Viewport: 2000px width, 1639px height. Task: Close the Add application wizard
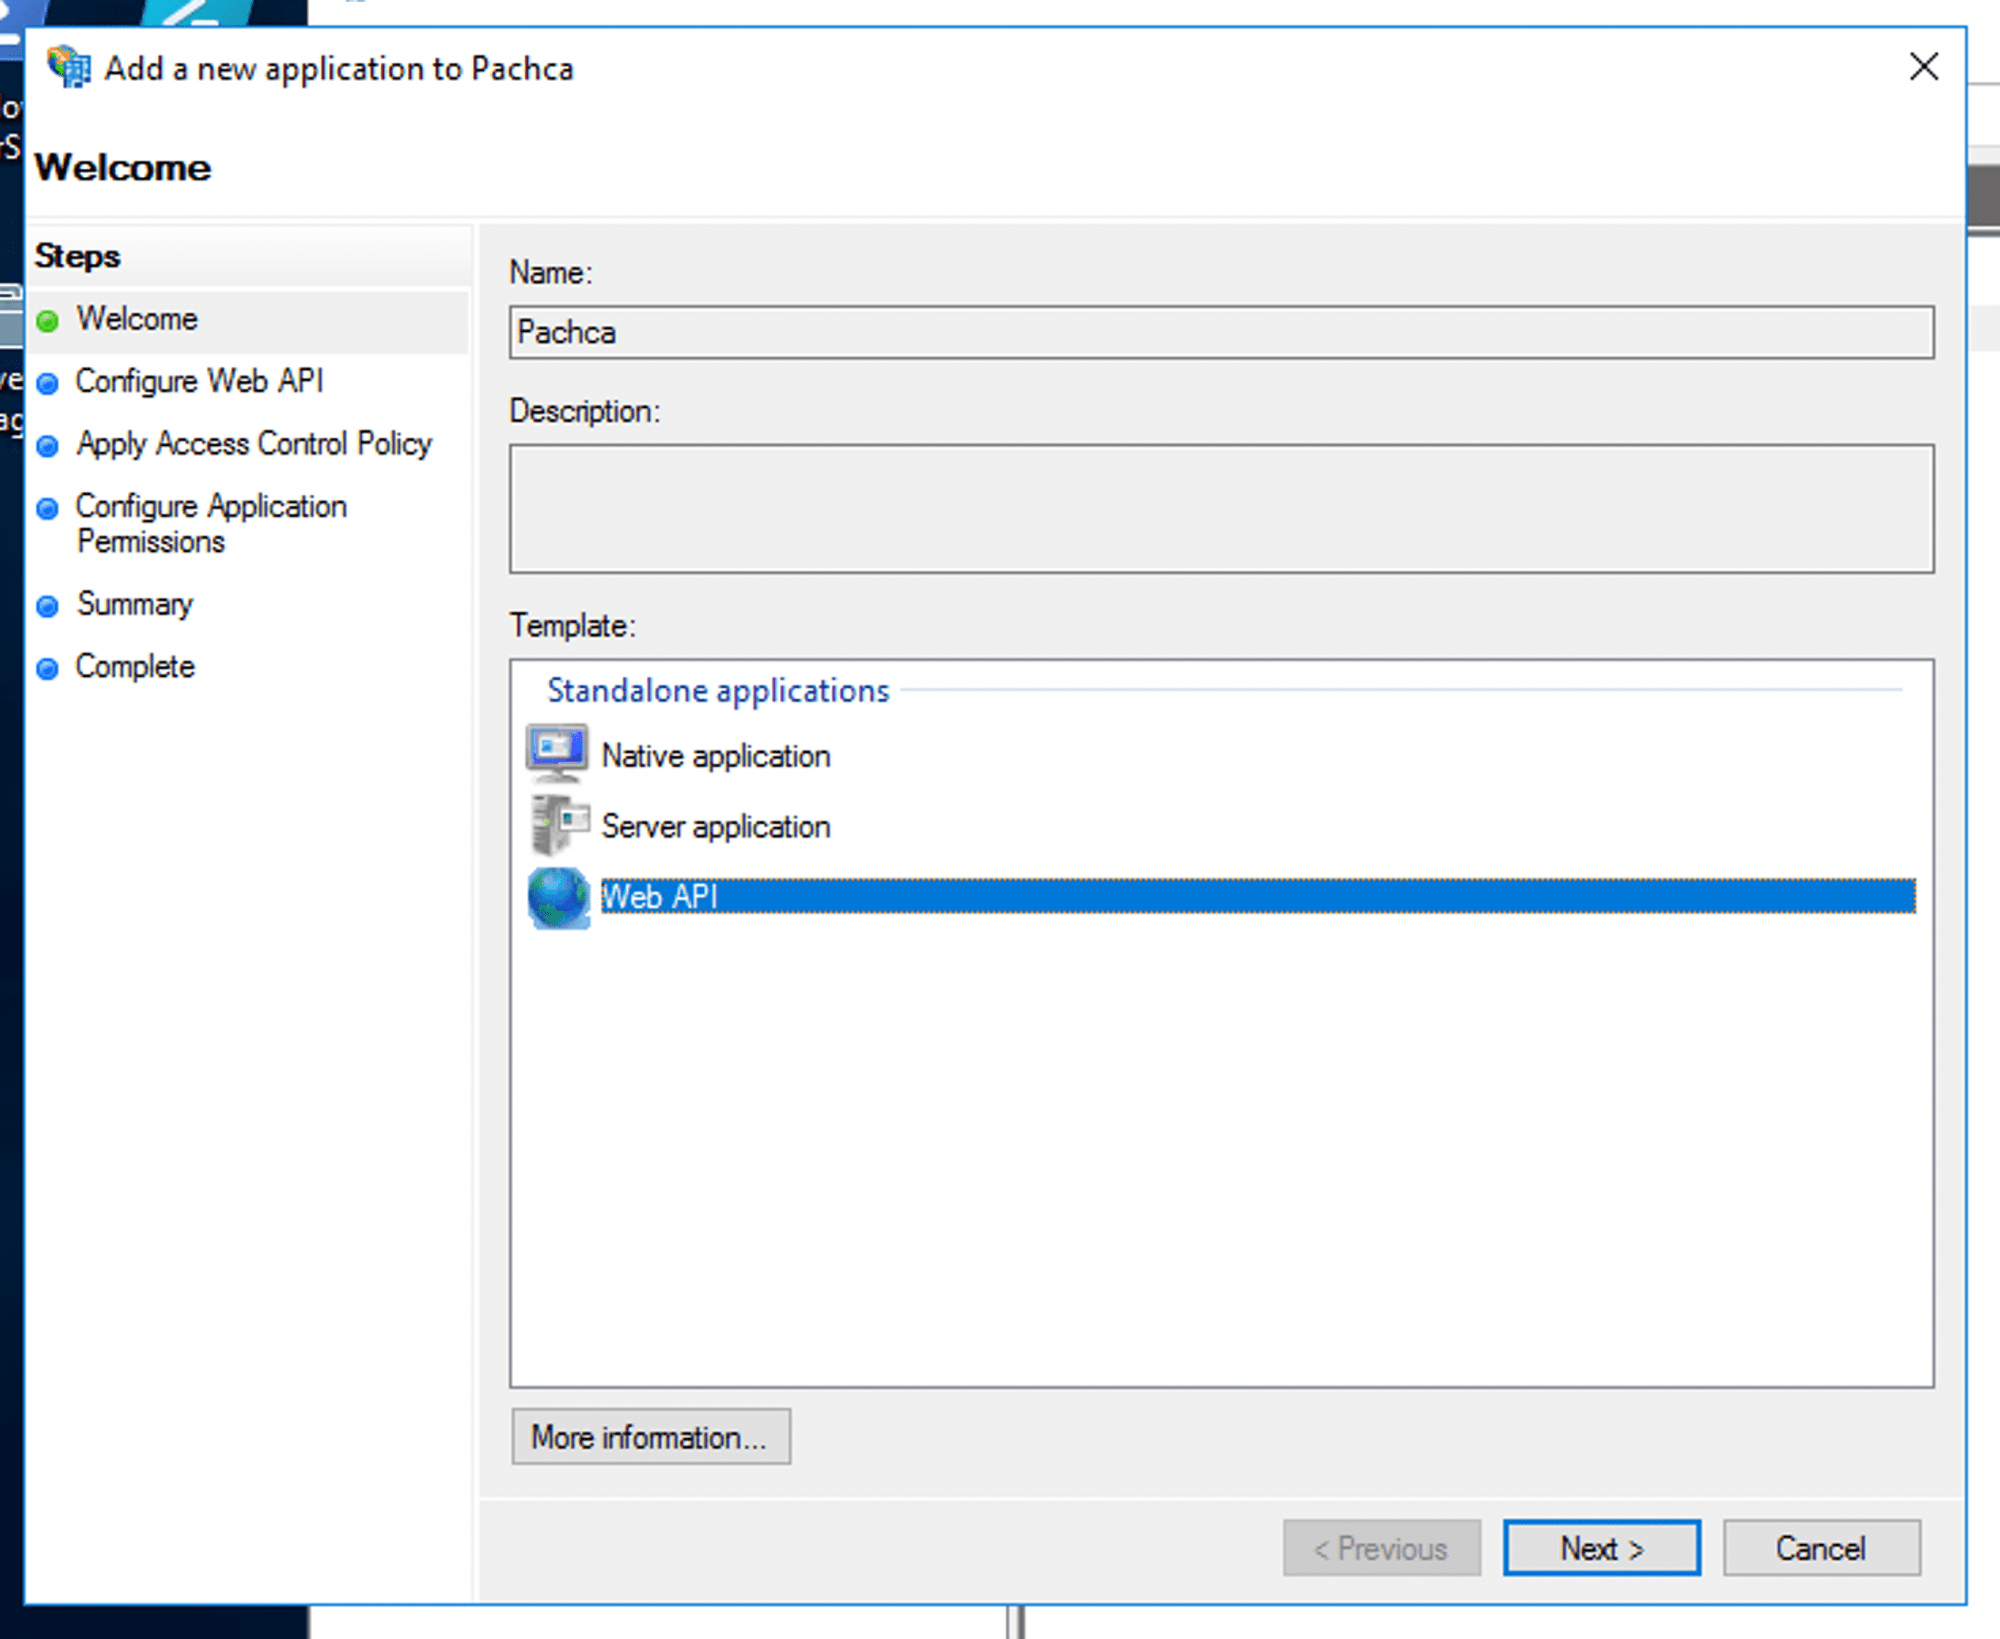1922,67
